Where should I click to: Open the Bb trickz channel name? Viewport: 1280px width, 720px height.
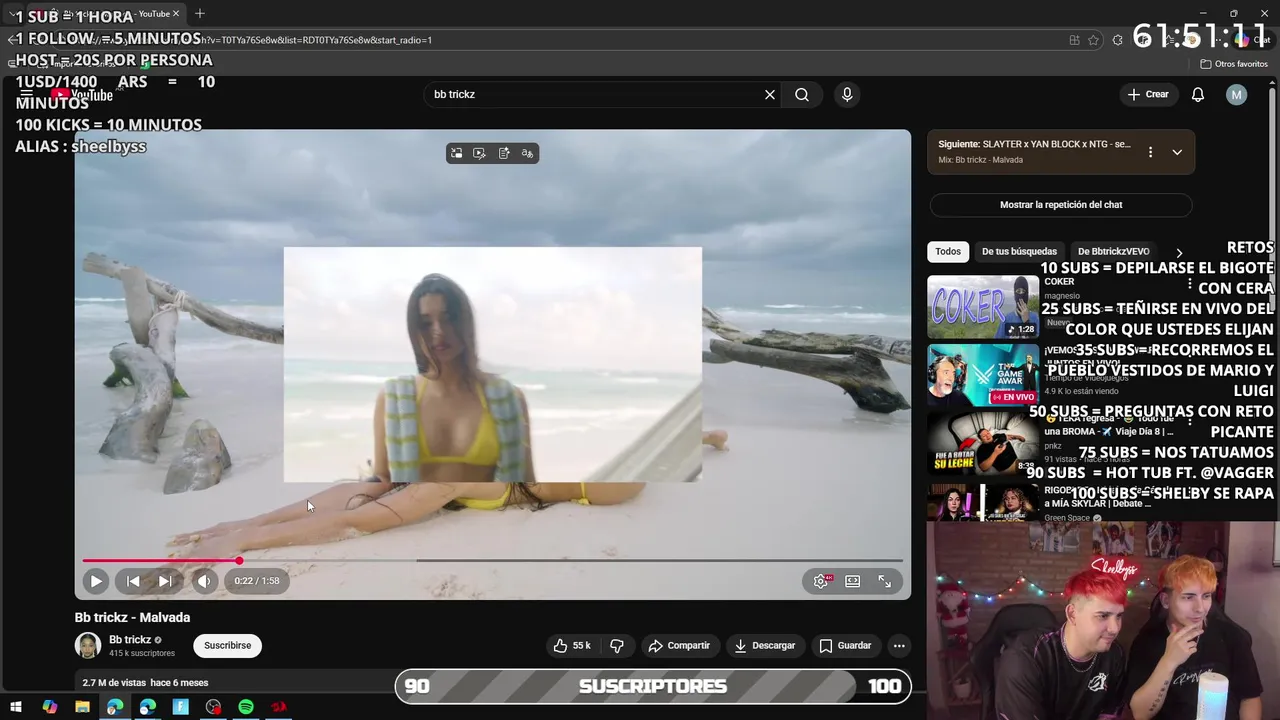130,640
